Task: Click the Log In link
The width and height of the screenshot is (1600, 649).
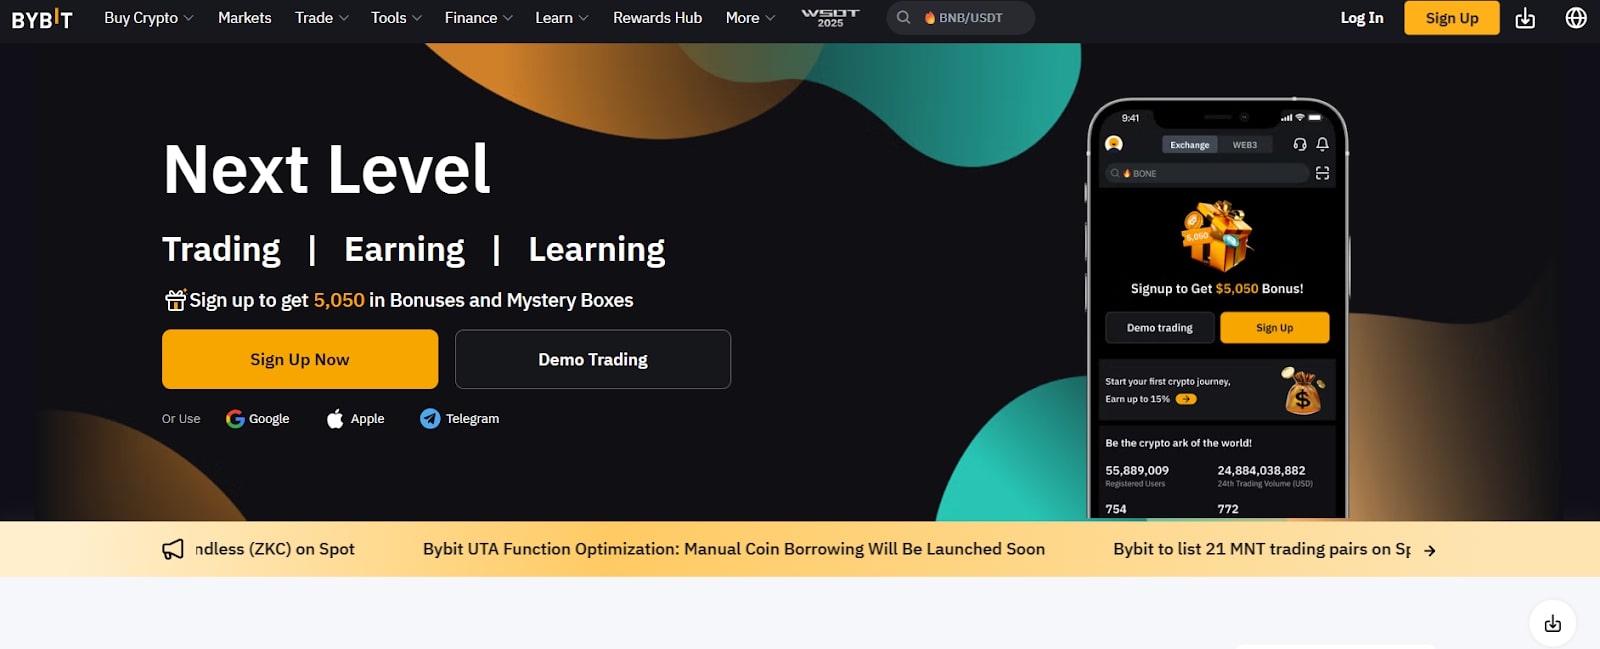Action: click(1361, 18)
